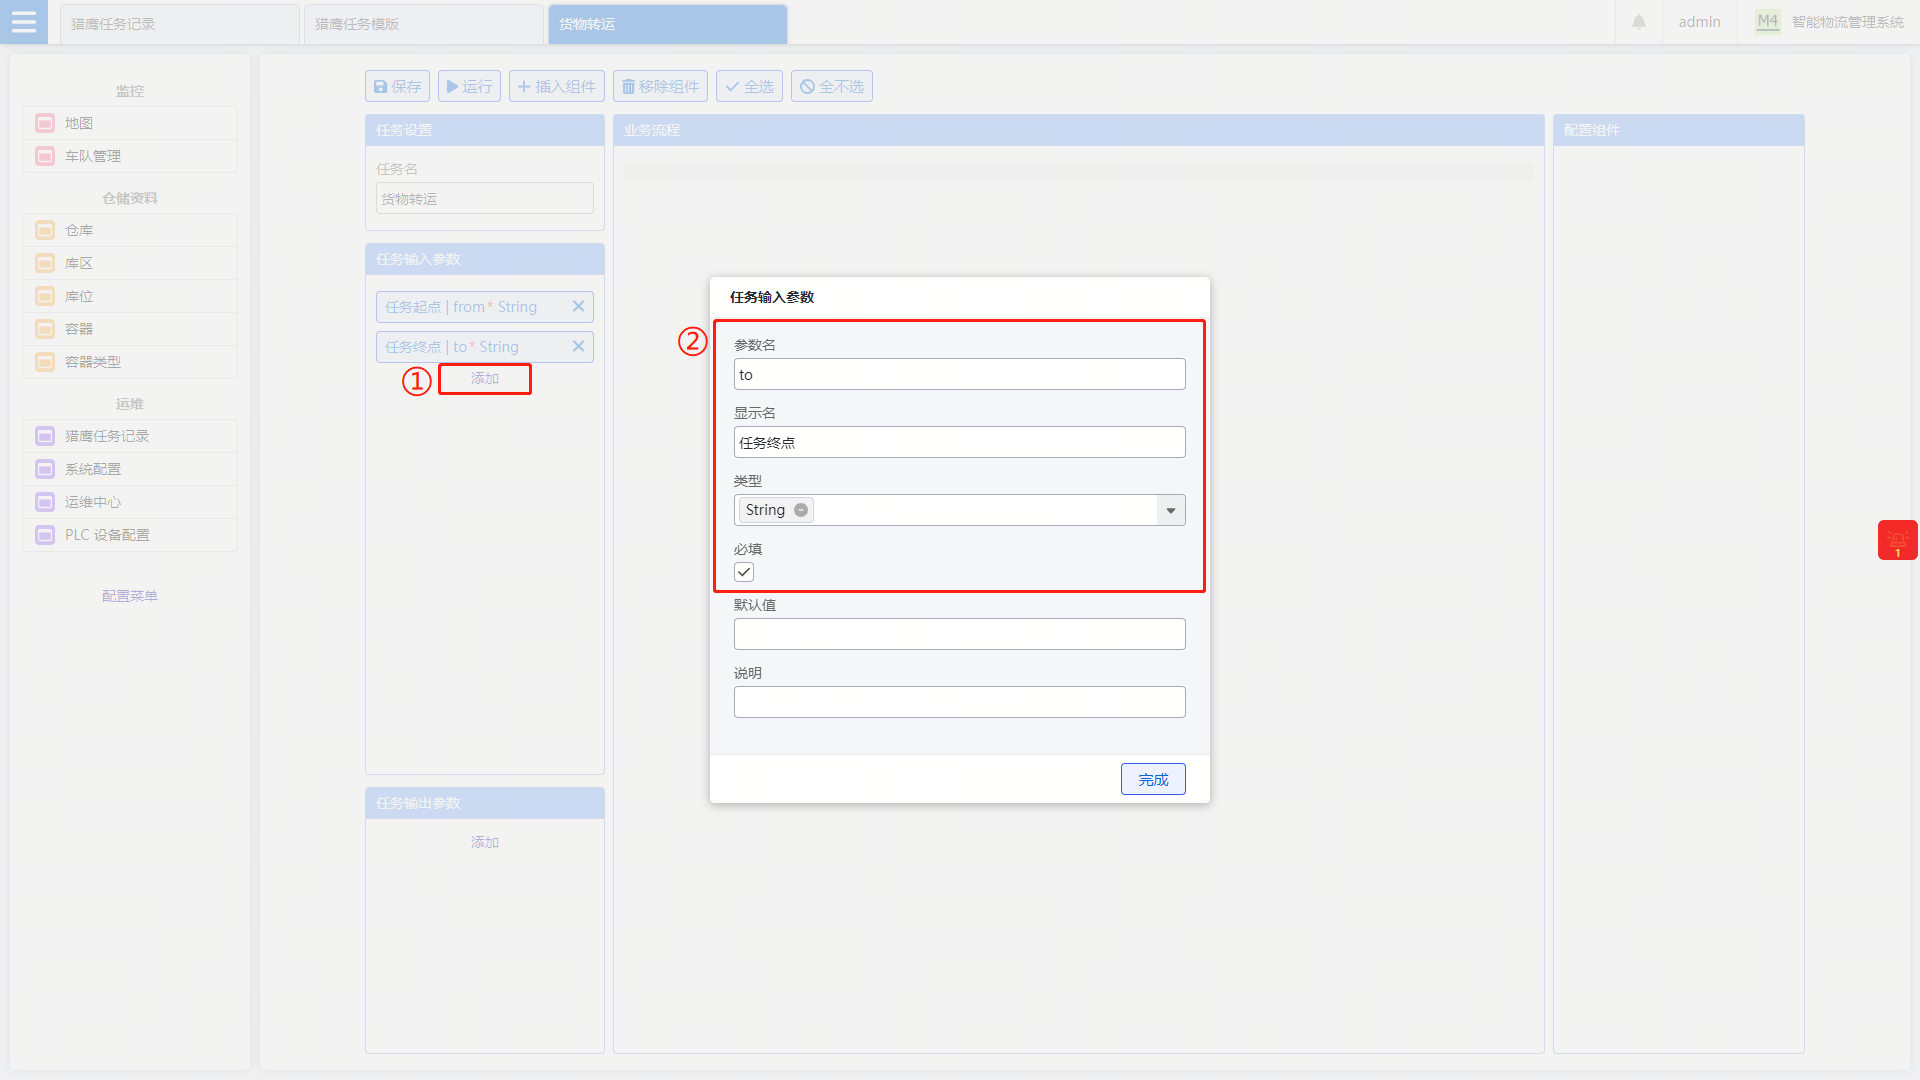Remove the 任务起点 from parameter
Viewport: 1920px width, 1080px height.
578,307
